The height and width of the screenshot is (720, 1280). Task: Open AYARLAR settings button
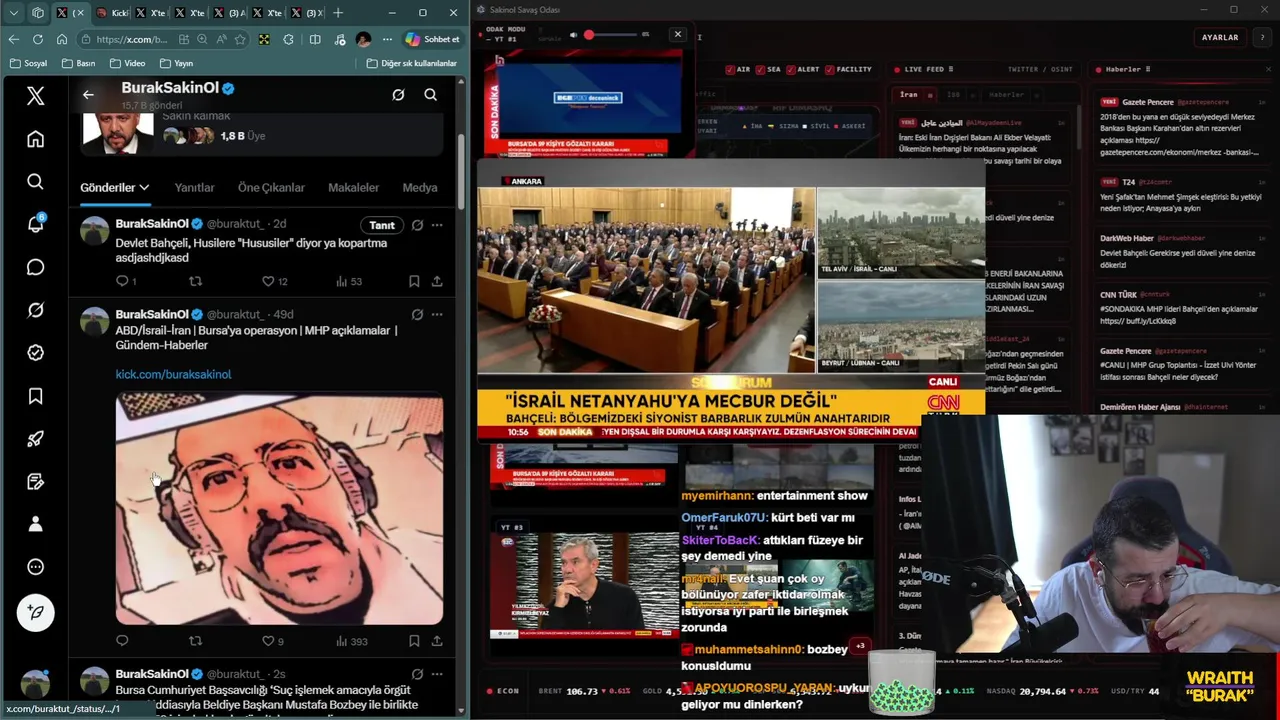[1220, 37]
